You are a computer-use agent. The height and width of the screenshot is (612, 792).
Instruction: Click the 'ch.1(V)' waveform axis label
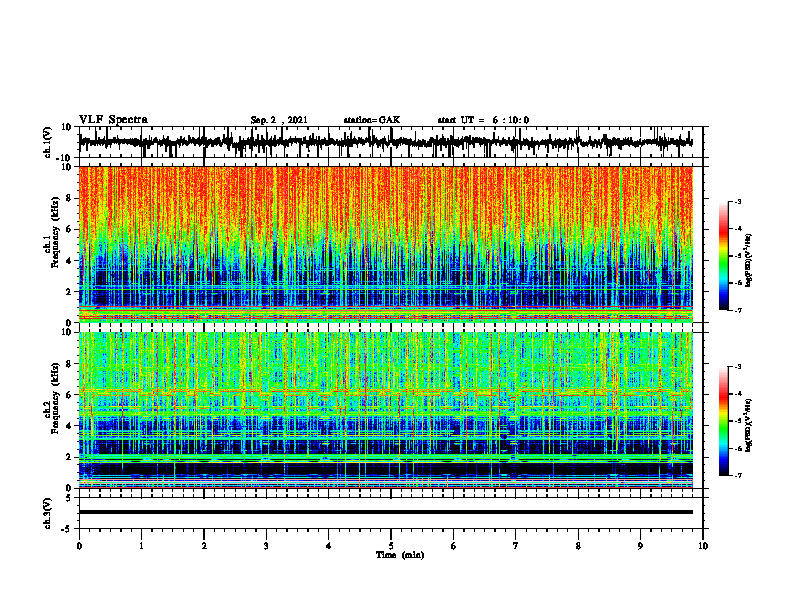click(x=47, y=142)
